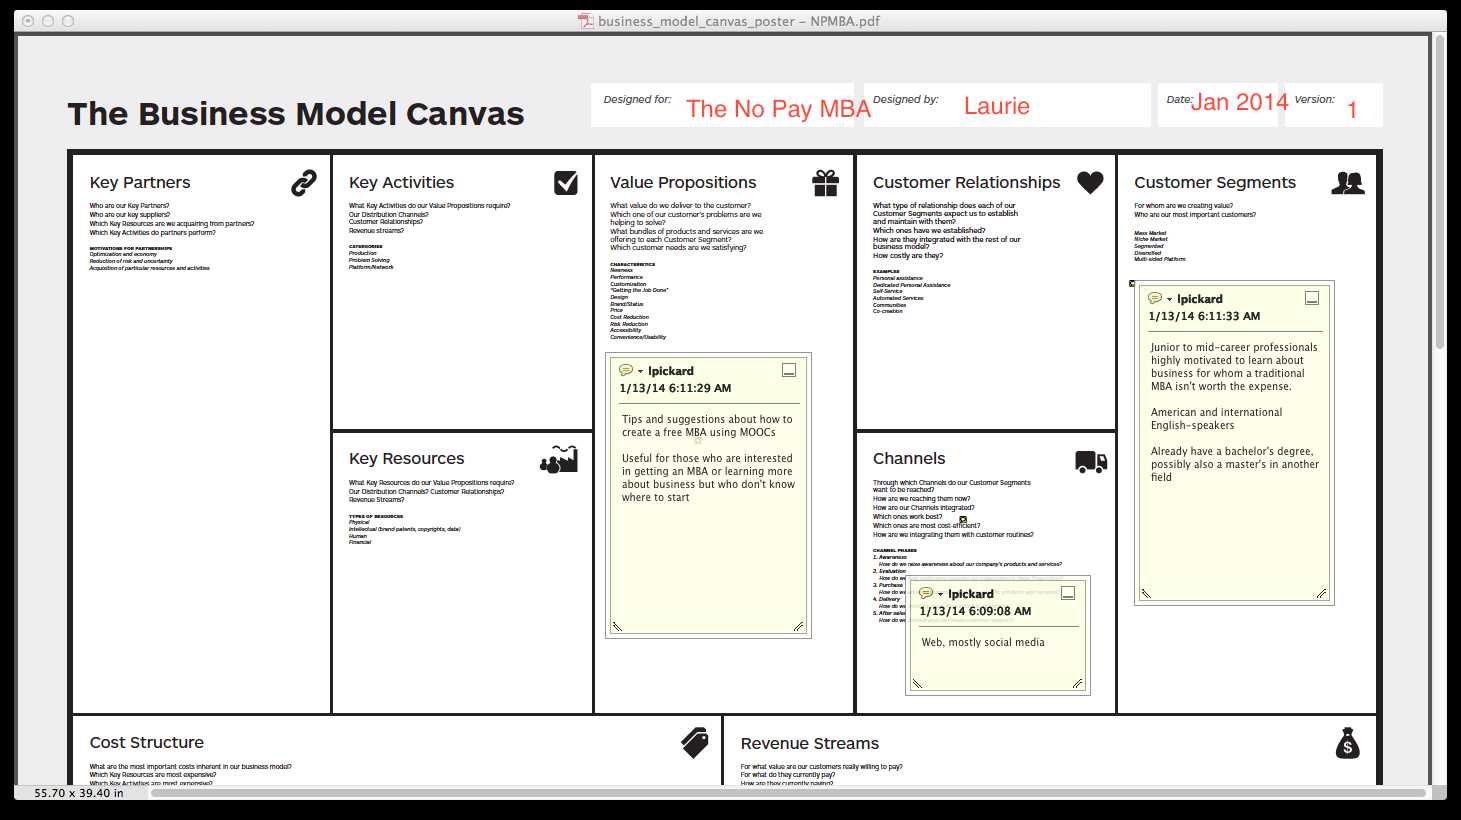This screenshot has height=820, width=1461.
Task: Click bottom-left corner handle of Value Propositions note
Action: click(617, 626)
